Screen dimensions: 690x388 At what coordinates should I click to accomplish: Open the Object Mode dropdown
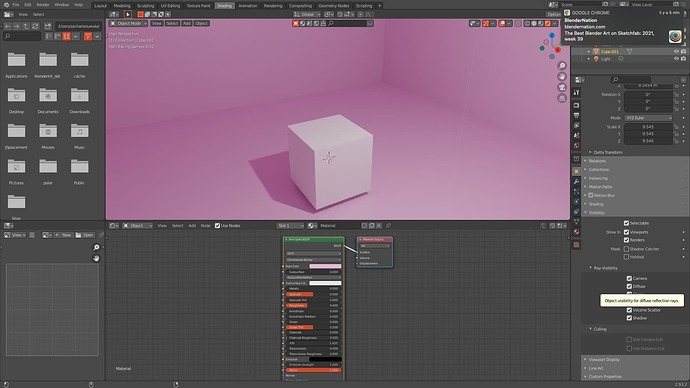128,23
